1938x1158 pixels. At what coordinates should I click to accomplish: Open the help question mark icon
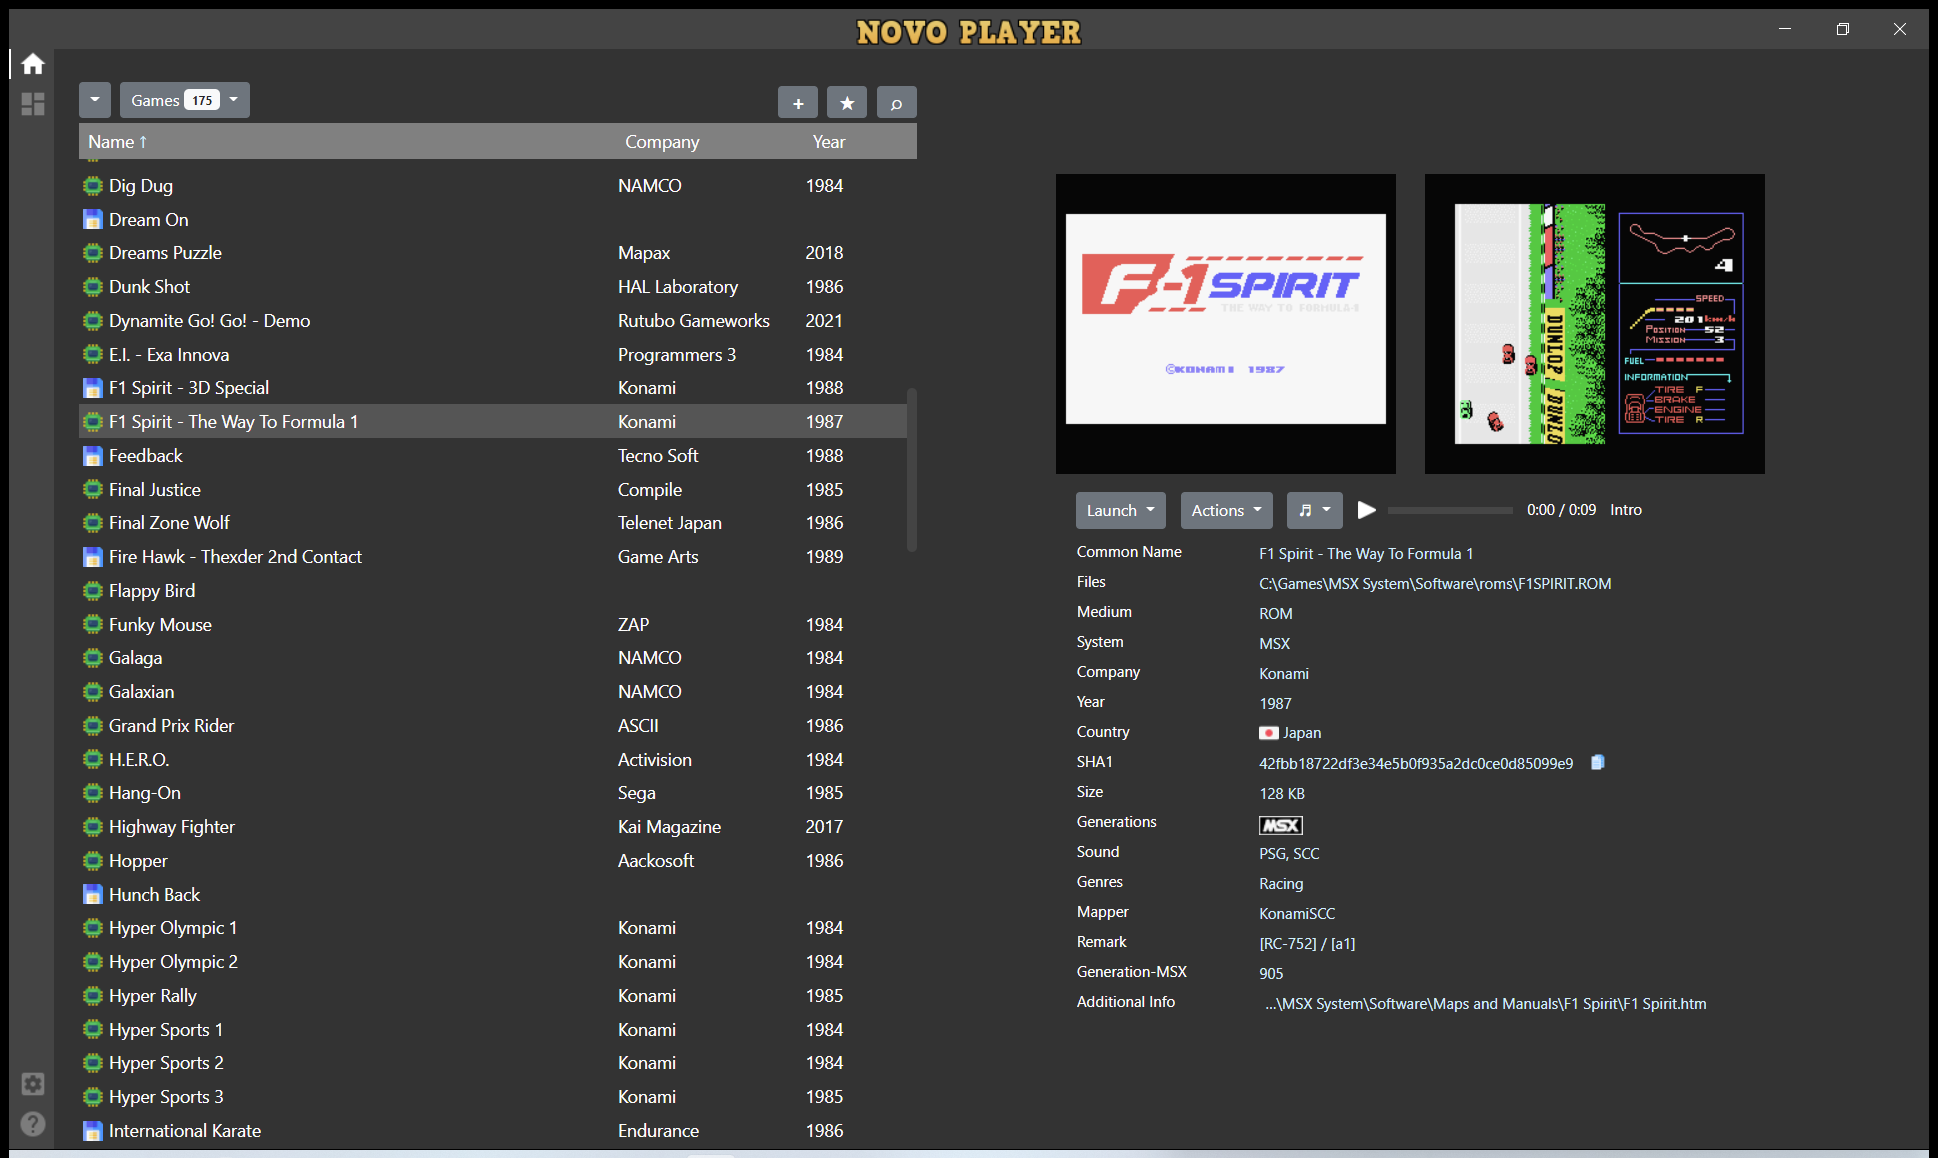pyautogui.click(x=33, y=1124)
